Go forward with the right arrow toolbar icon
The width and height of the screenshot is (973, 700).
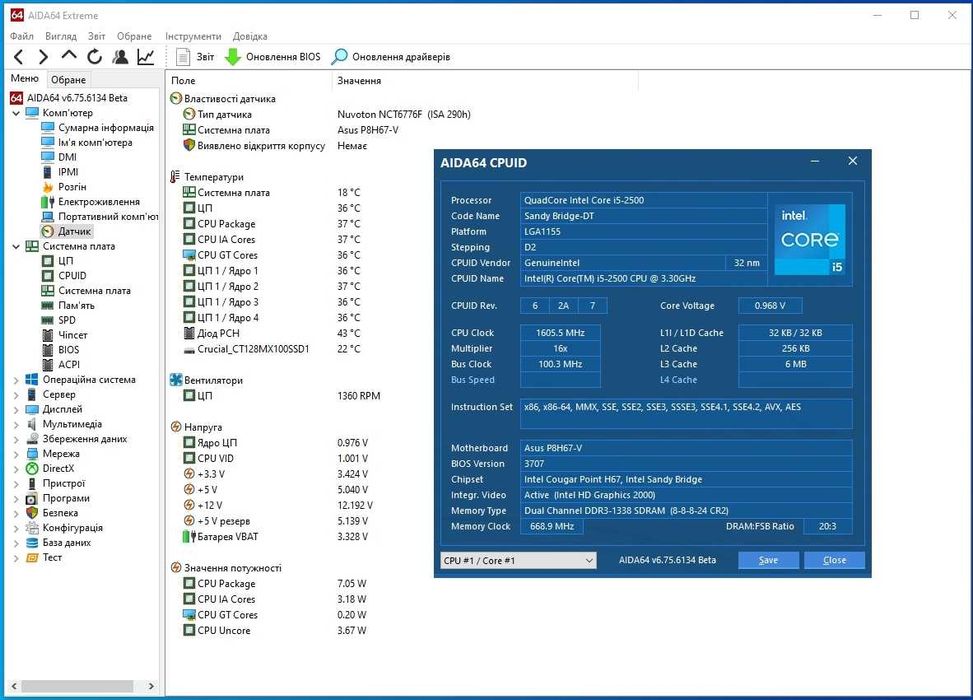[43, 57]
